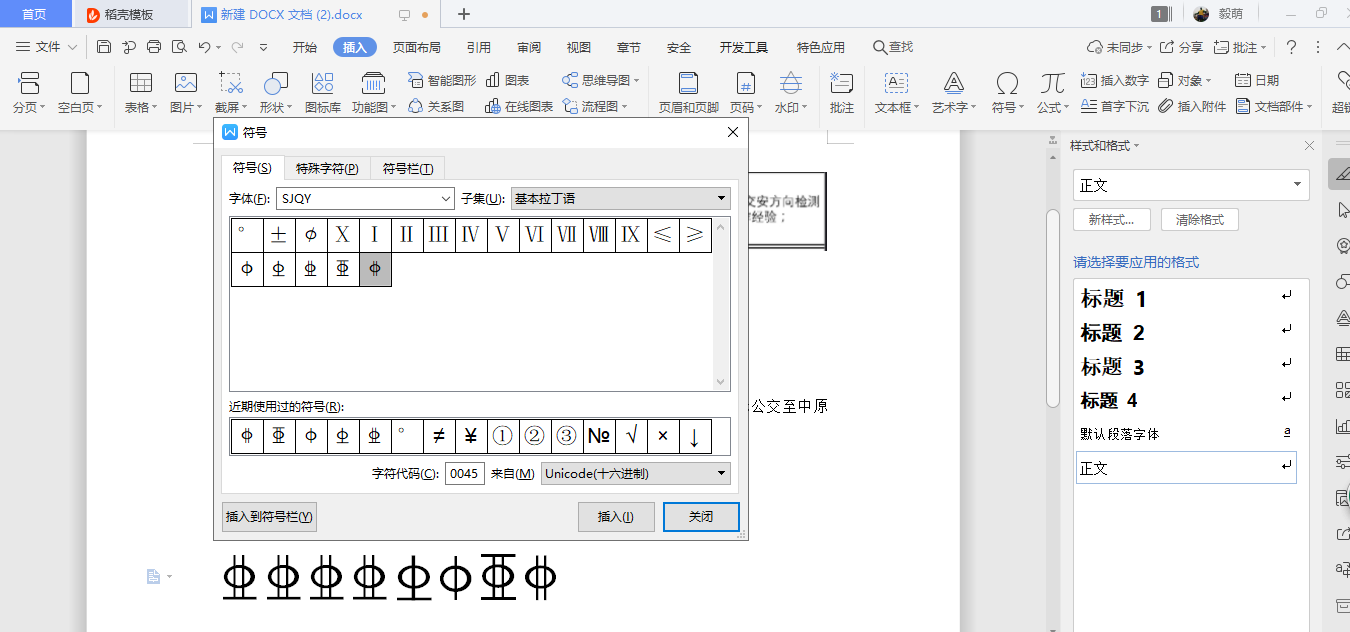This screenshot has width=1350, height=632.
Task: Switch to Symbol Bar (符号栏) tab
Action: click(x=408, y=168)
